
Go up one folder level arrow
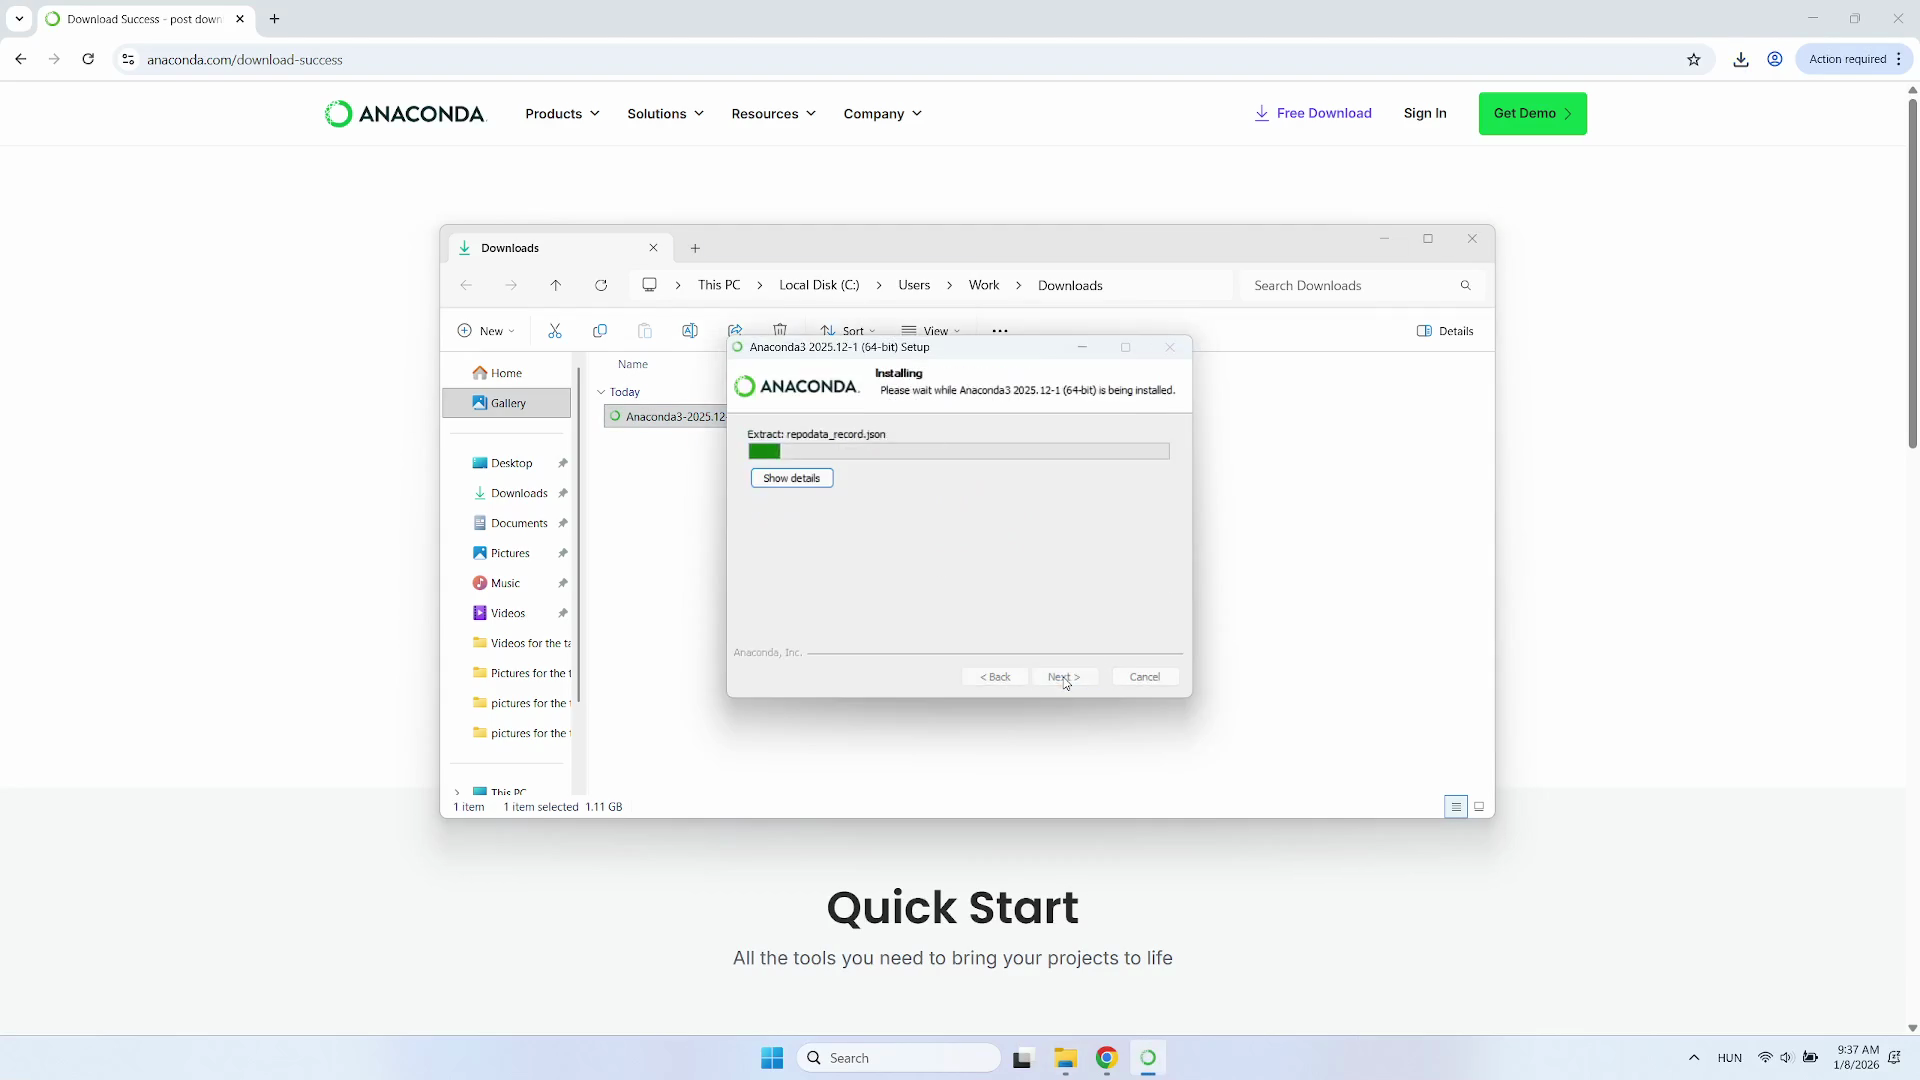coord(556,286)
